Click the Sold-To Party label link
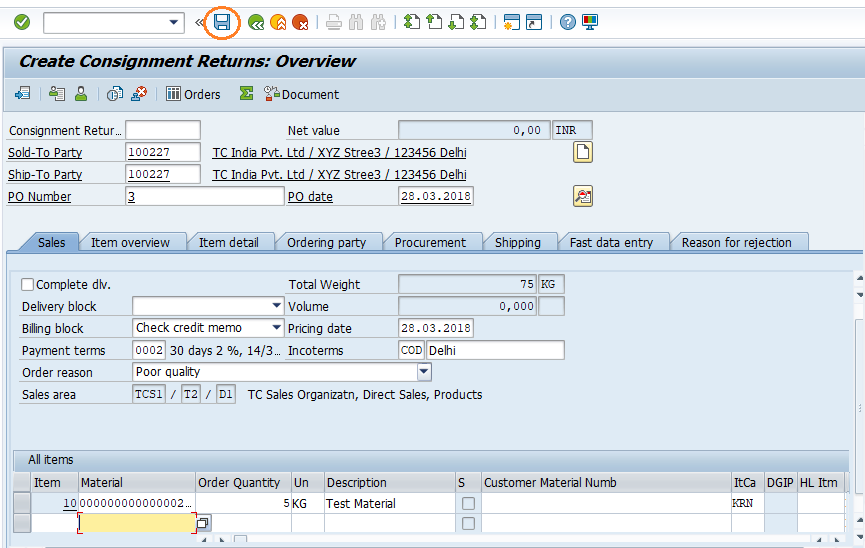 pyautogui.click(x=45, y=153)
